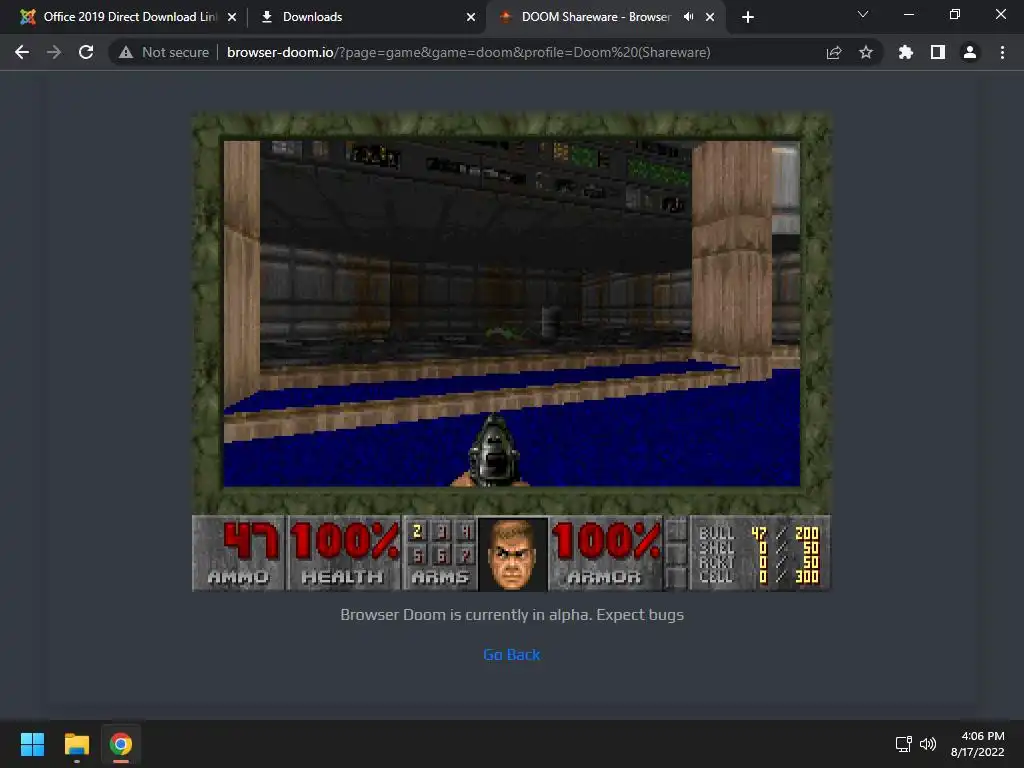Open the Chrome profile menu
This screenshot has height=768, width=1024.
pos(970,52)
